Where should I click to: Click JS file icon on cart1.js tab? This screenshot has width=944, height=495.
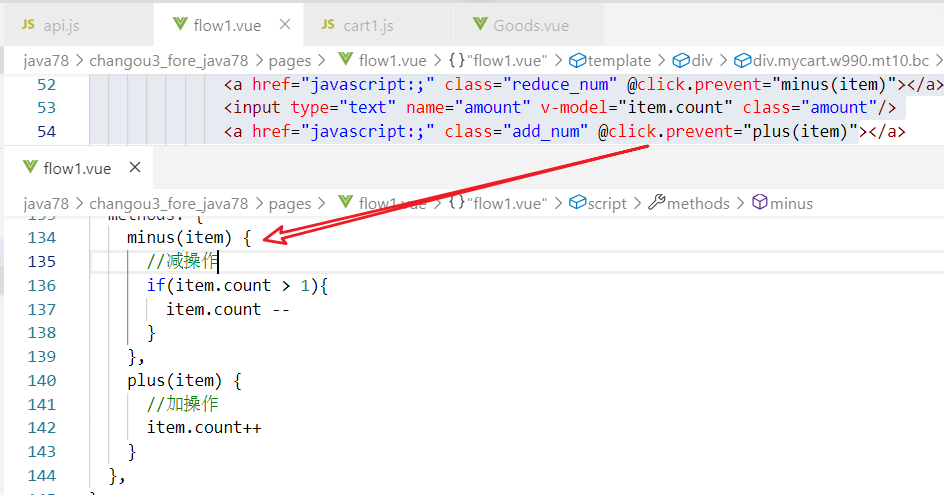point(328,24)
